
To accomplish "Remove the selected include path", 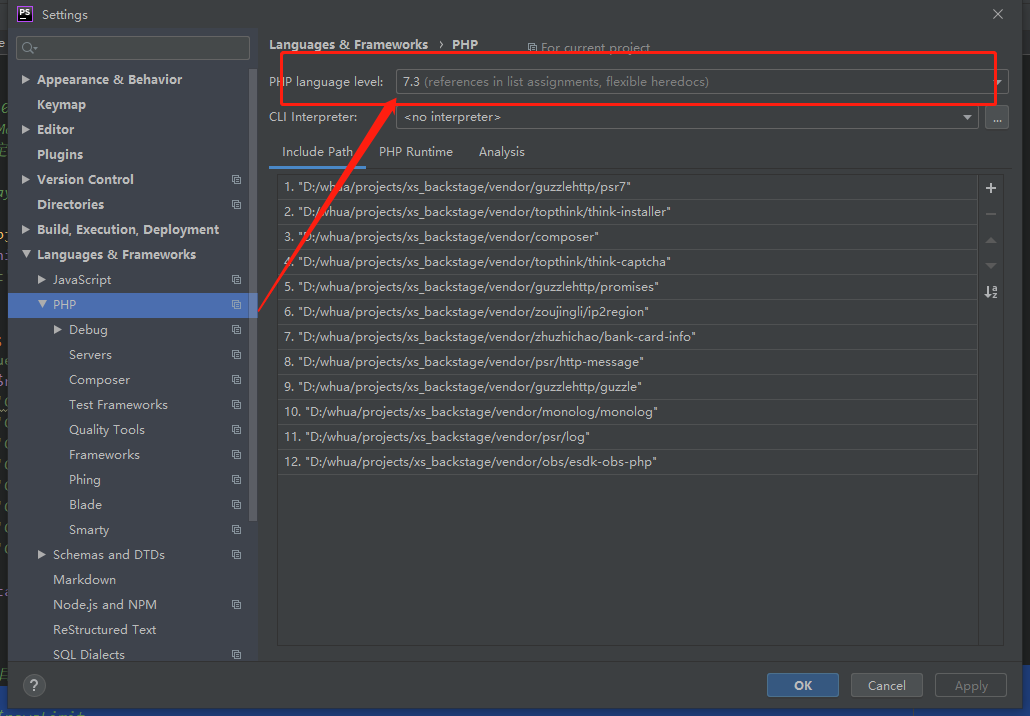I will 990,213.
